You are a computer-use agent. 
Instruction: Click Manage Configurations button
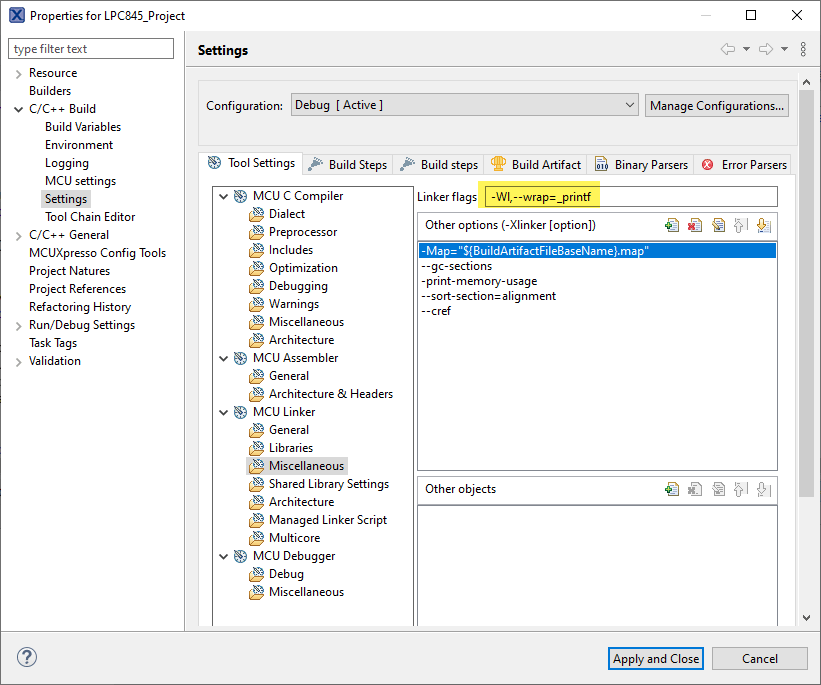716,105
